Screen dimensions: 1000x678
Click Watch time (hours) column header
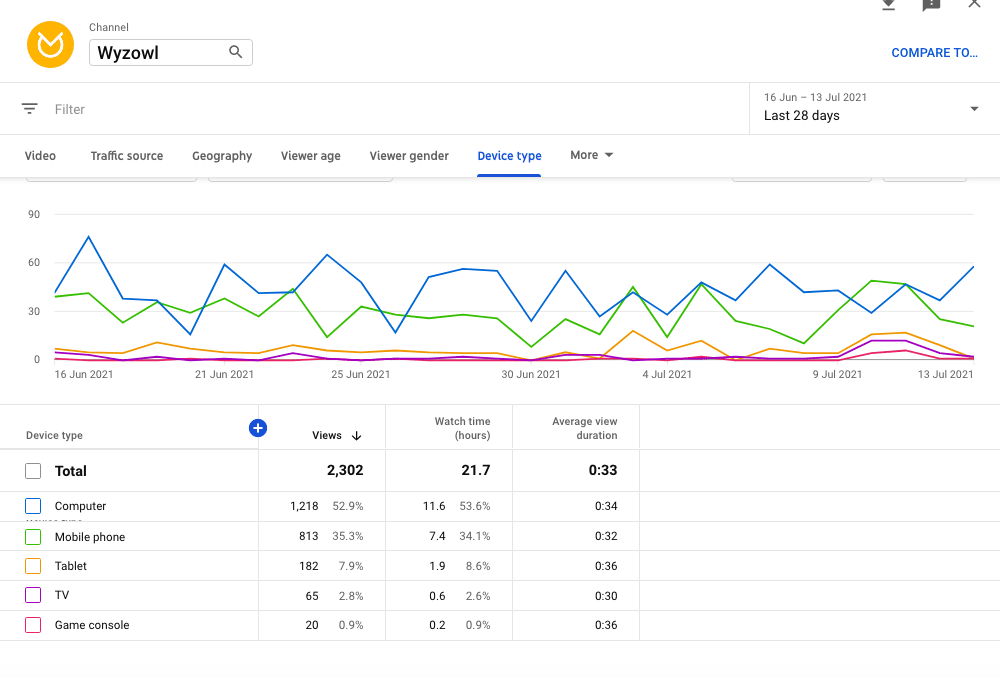click(462, 429)
